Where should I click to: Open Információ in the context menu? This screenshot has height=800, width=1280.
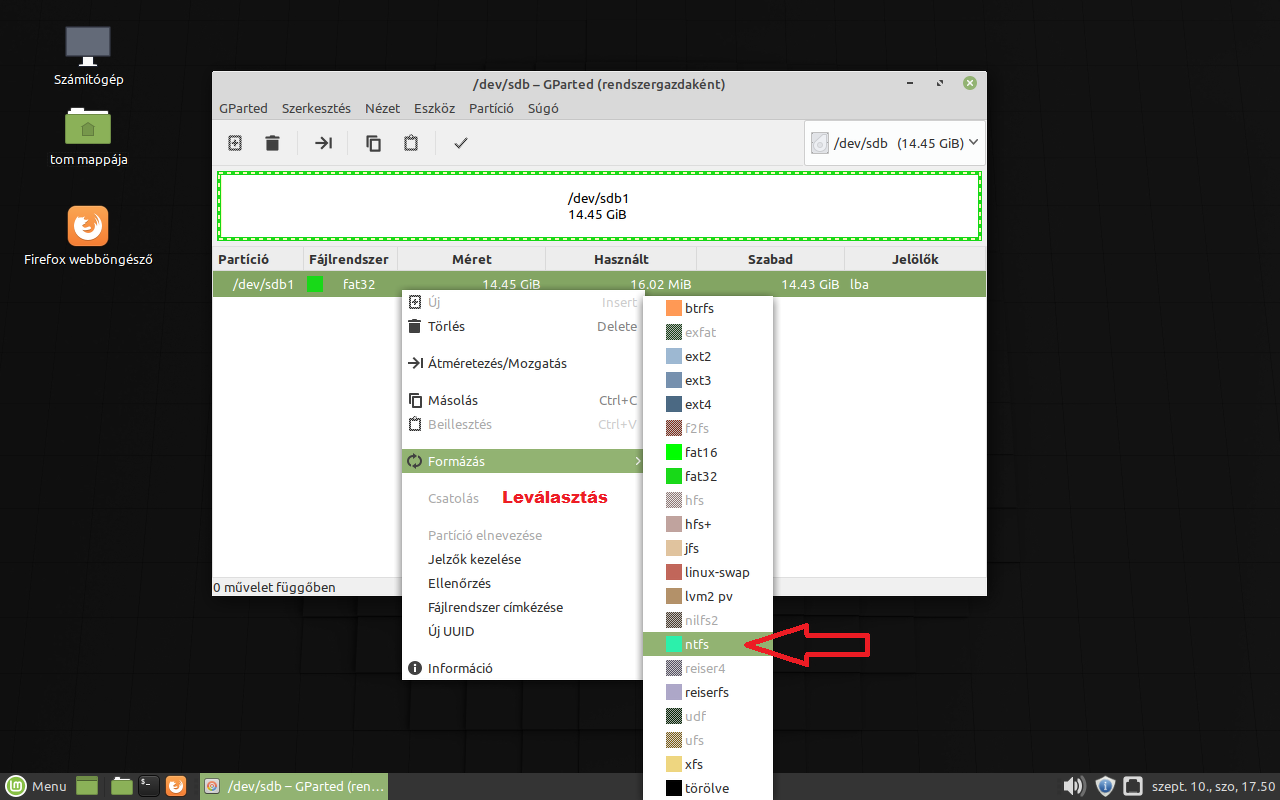click(522, 668)
